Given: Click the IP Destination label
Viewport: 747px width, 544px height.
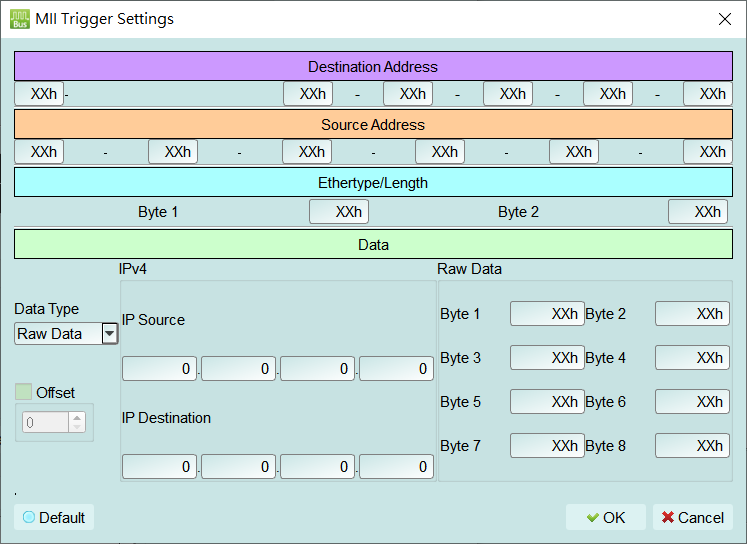Looking at the screenshot, I should point(166,418).
